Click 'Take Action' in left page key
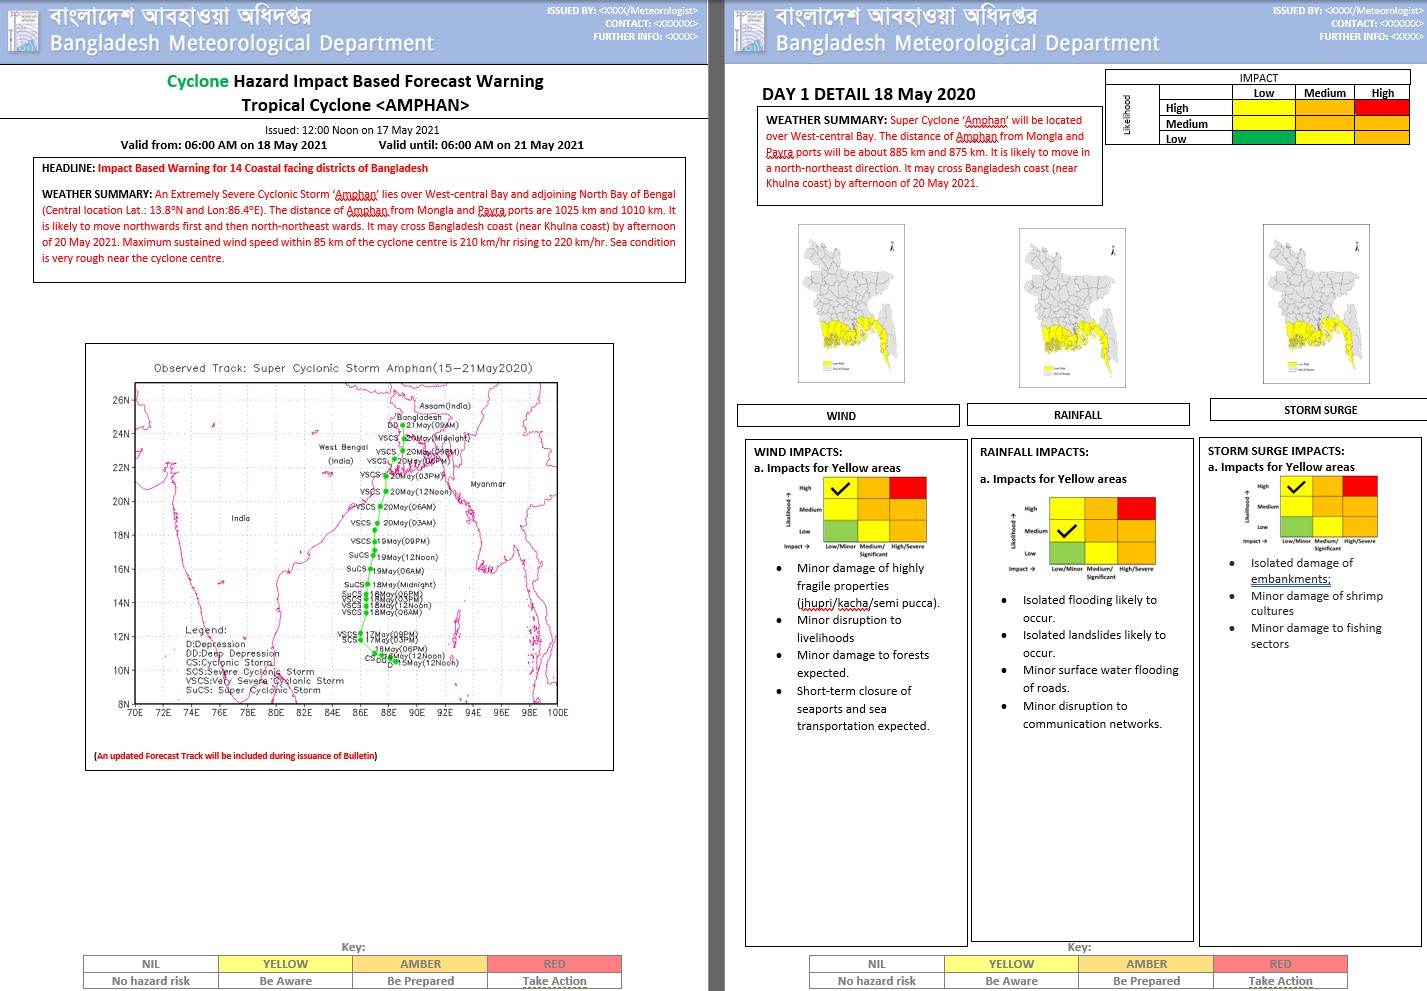Image resolution: width=1427 pixels, height=991 pixels. coord(554,981)
